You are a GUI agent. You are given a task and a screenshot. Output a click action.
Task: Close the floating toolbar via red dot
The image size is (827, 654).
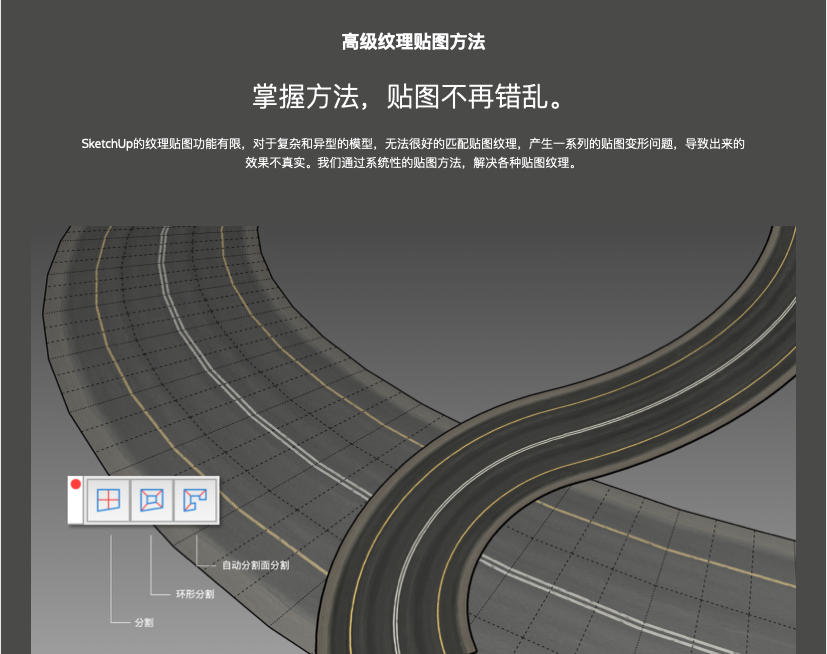[75, 484]
